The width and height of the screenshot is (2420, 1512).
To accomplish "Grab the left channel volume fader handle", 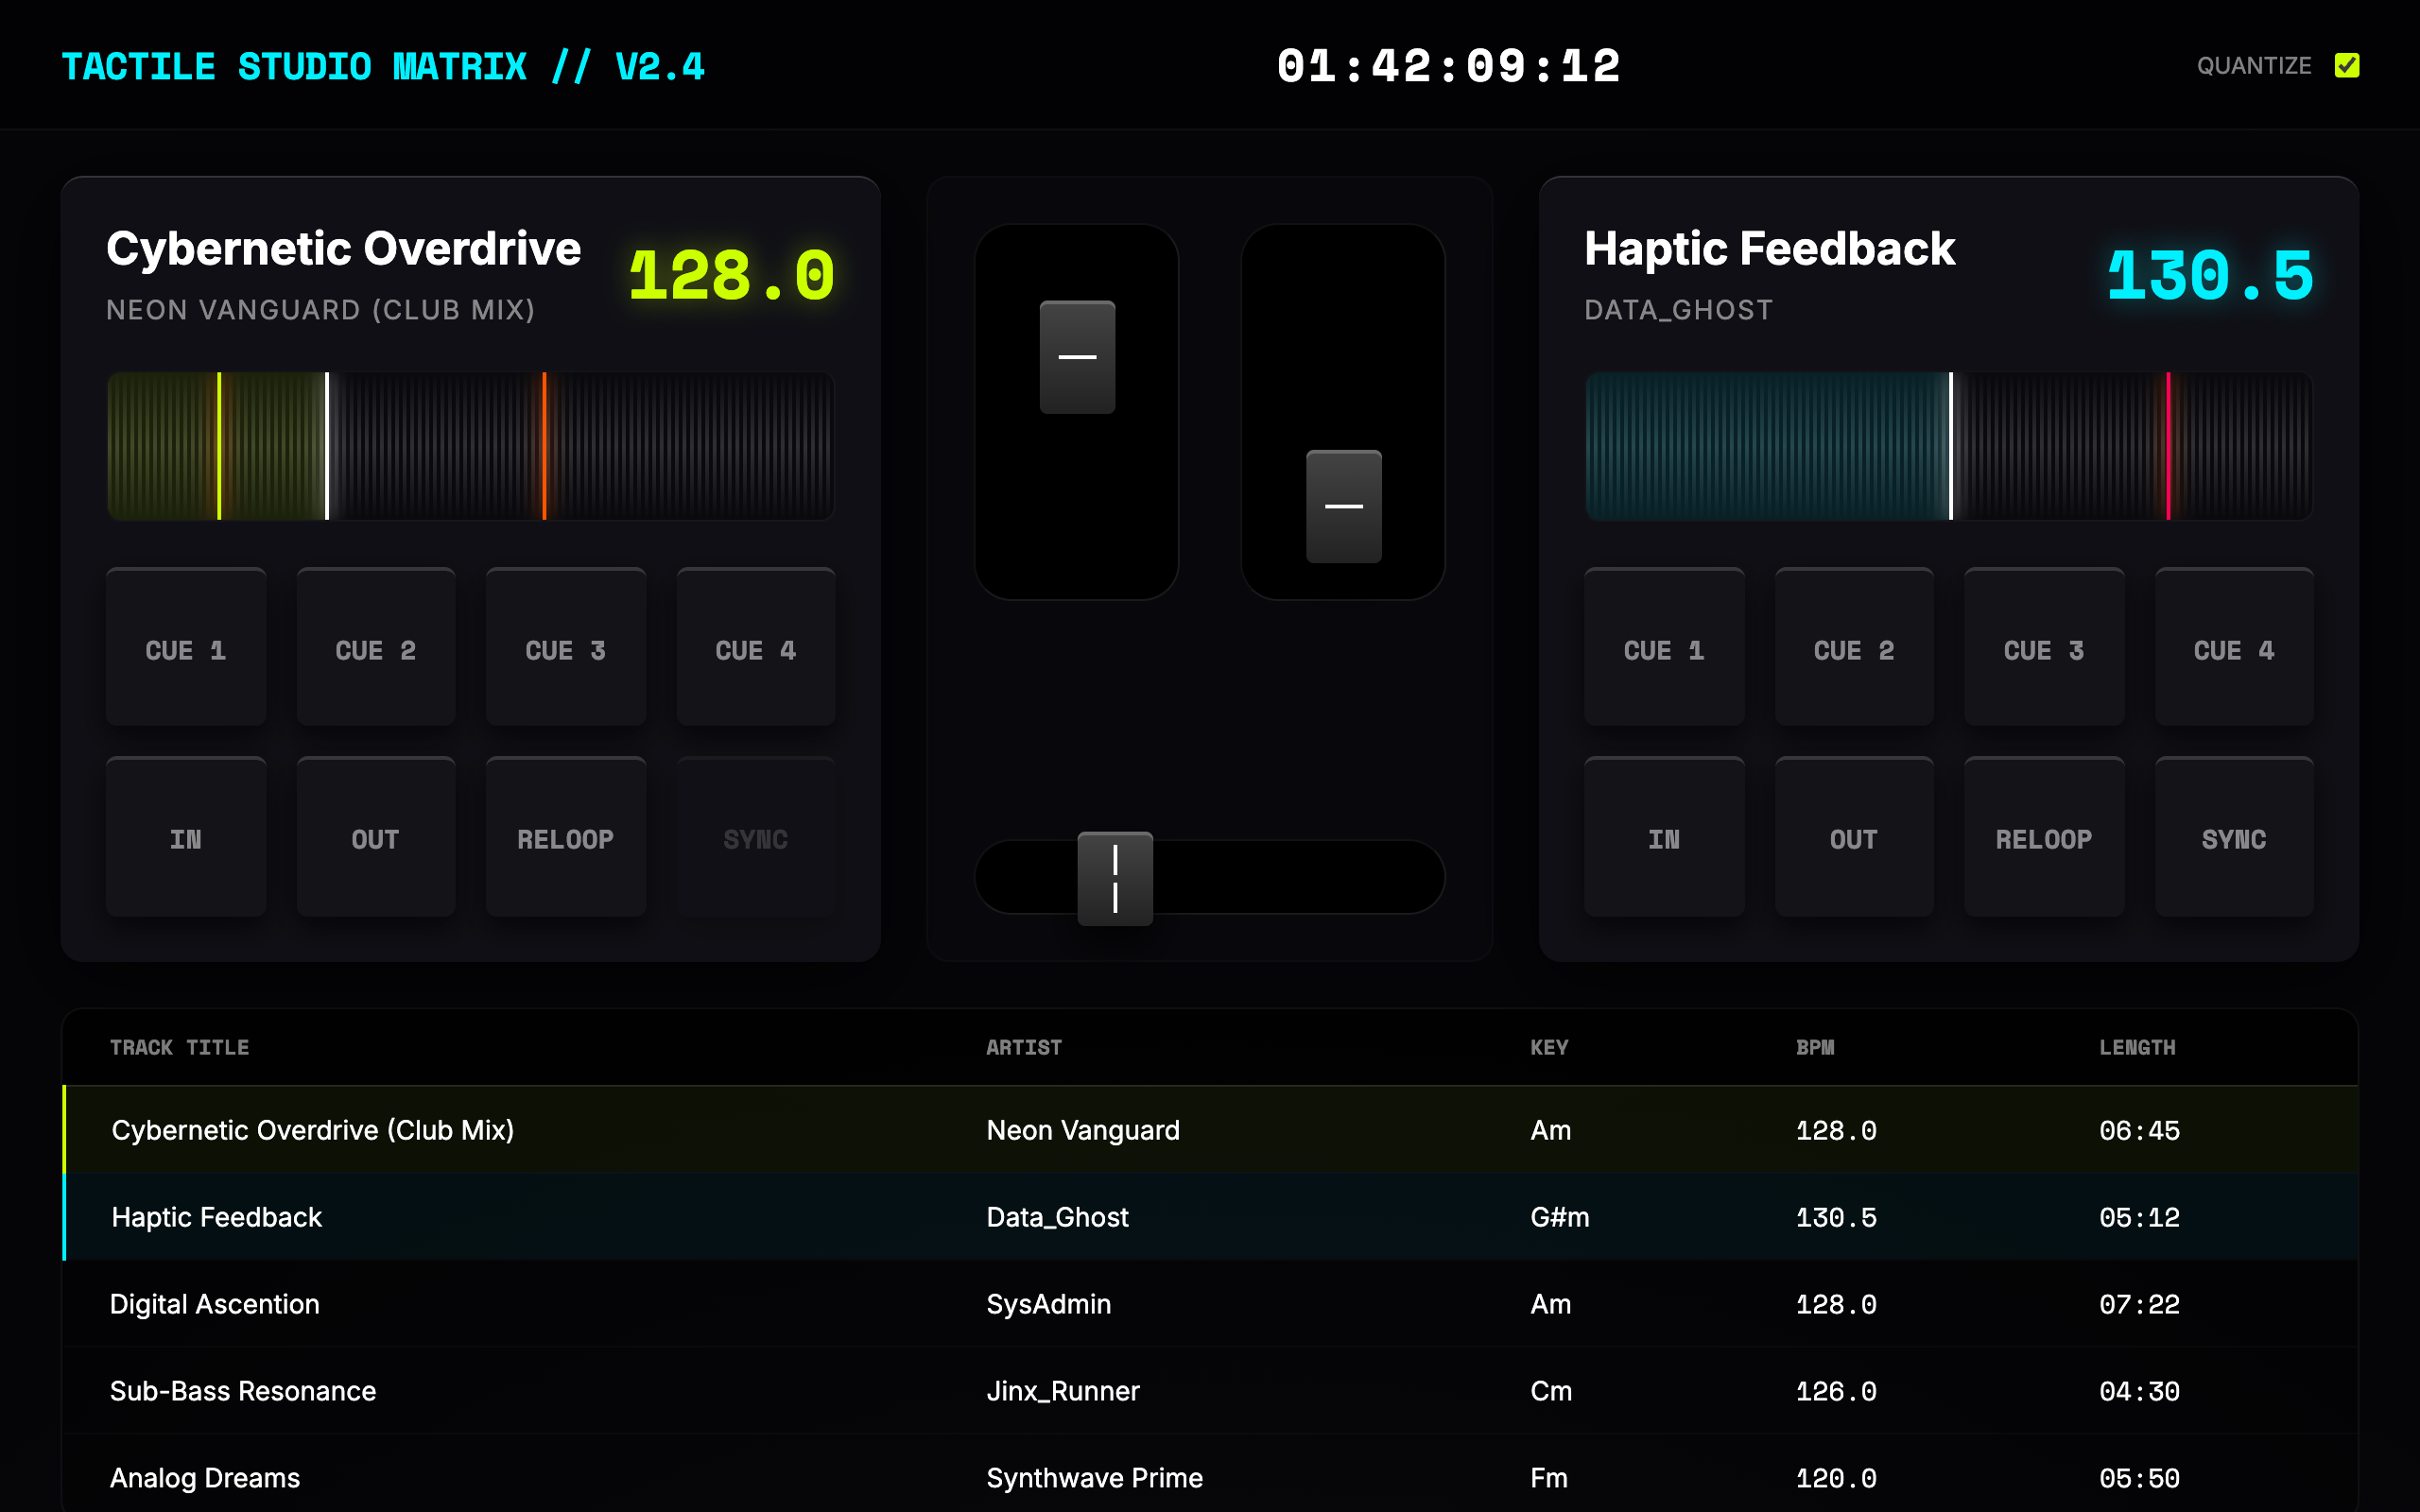I will [1077, 357].
